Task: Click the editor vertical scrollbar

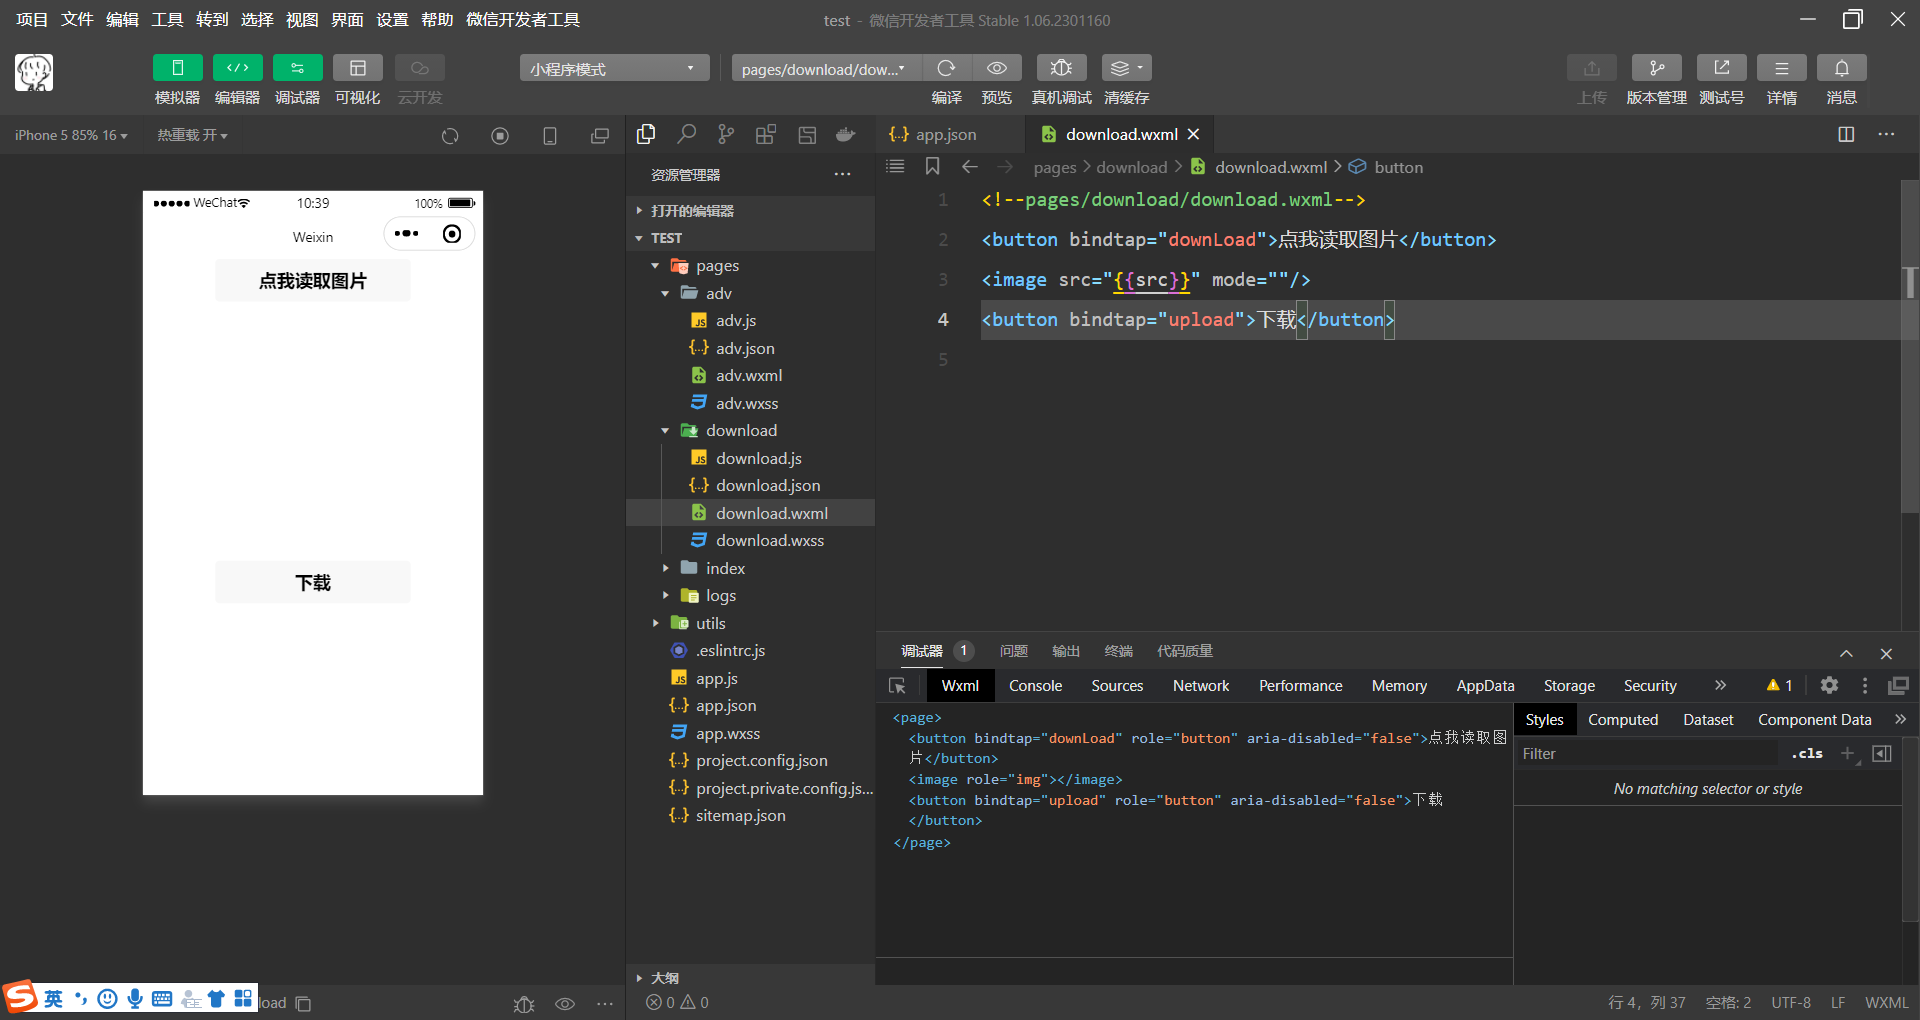Action: tap(1909, 345)
